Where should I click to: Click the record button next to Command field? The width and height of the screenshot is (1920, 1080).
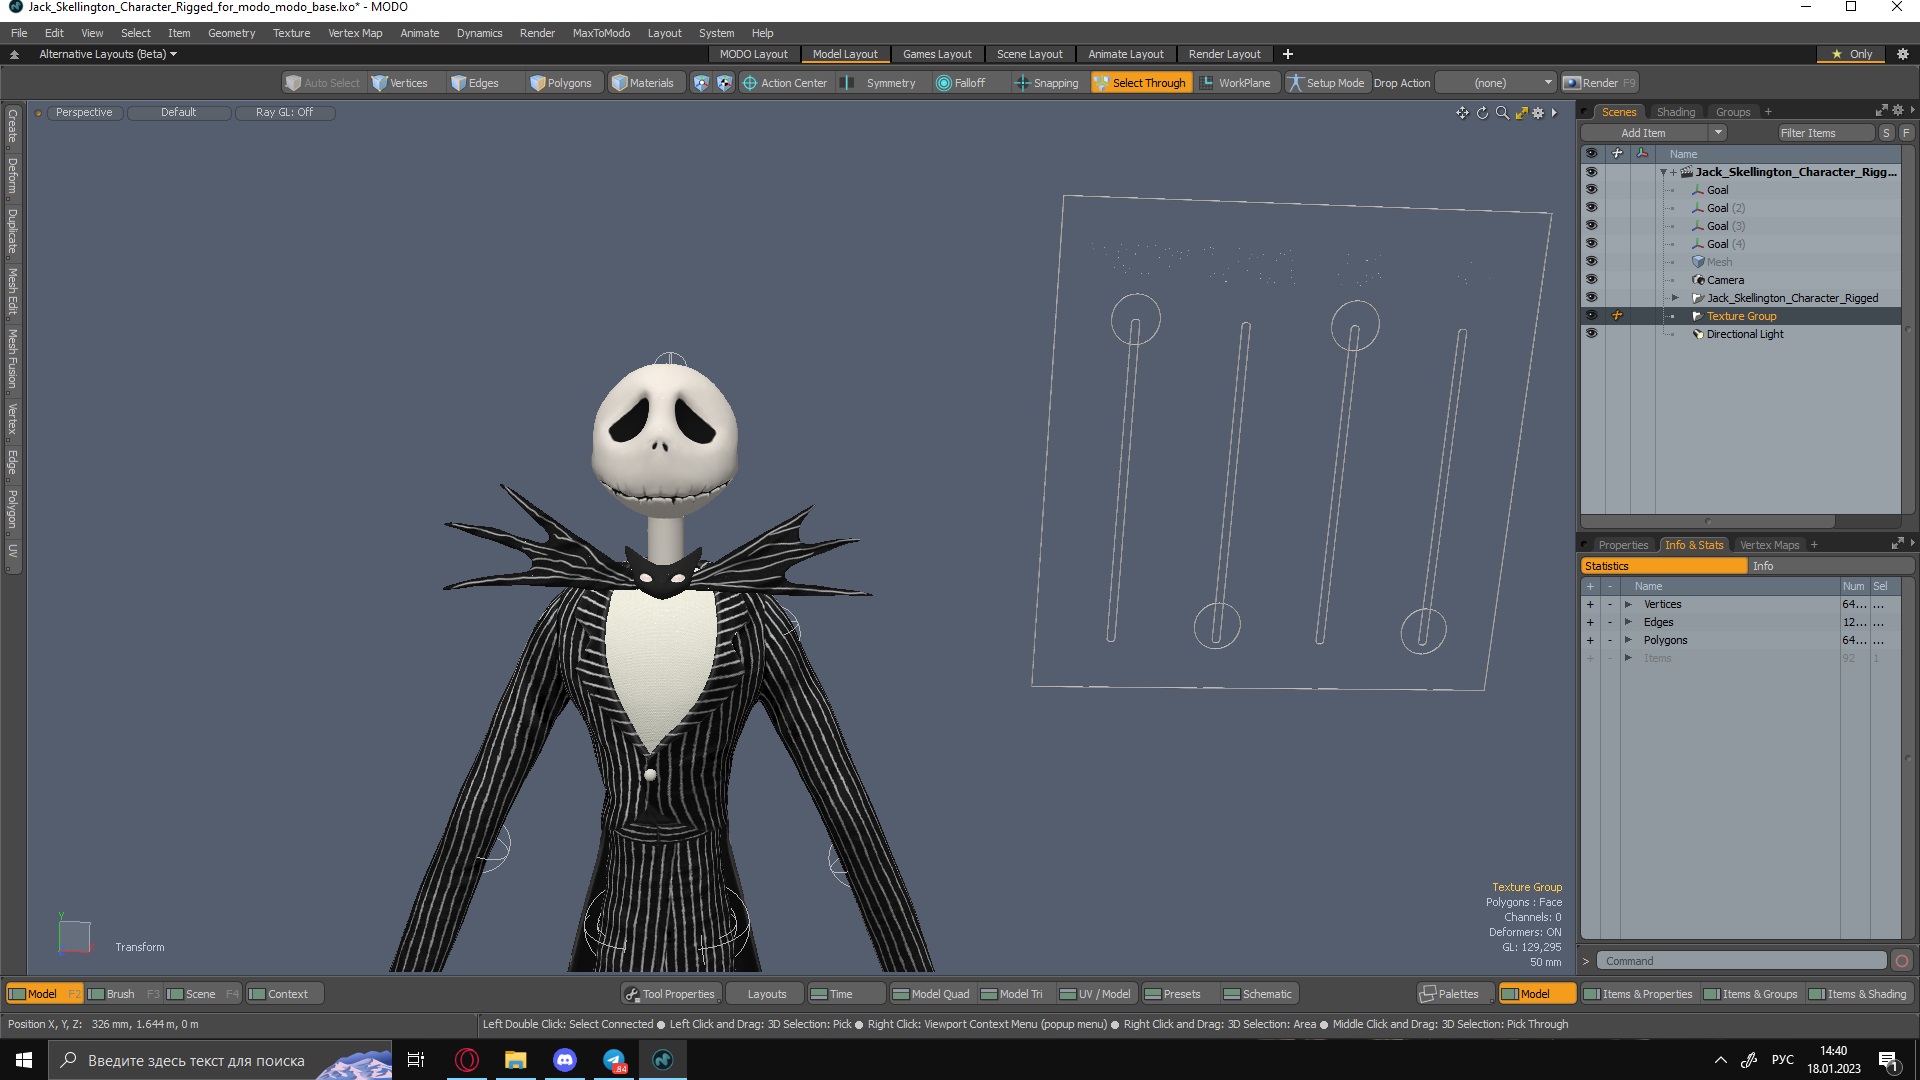click(1901, 961)
